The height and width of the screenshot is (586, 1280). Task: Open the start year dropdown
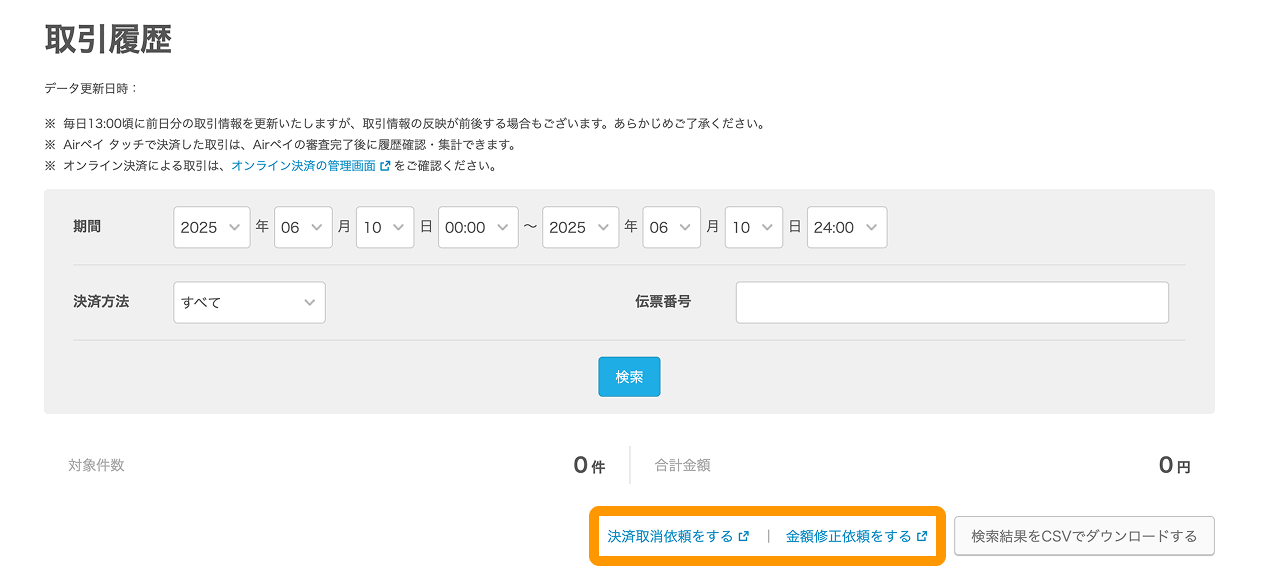(x=212, y=227)
